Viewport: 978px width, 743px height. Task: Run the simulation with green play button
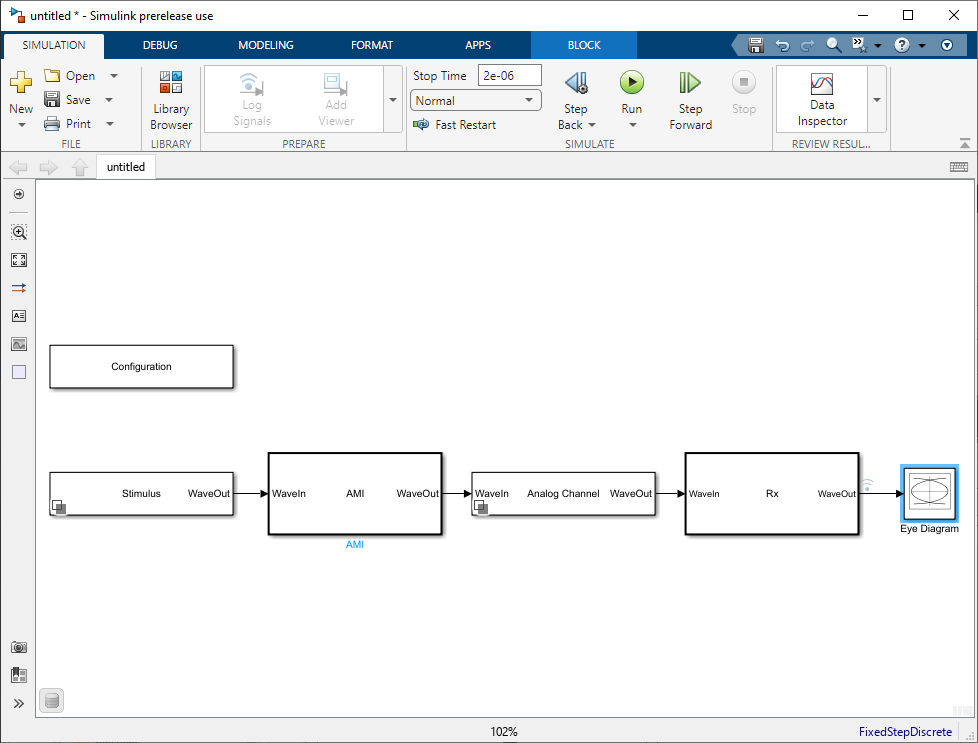[x=632, y=82]
